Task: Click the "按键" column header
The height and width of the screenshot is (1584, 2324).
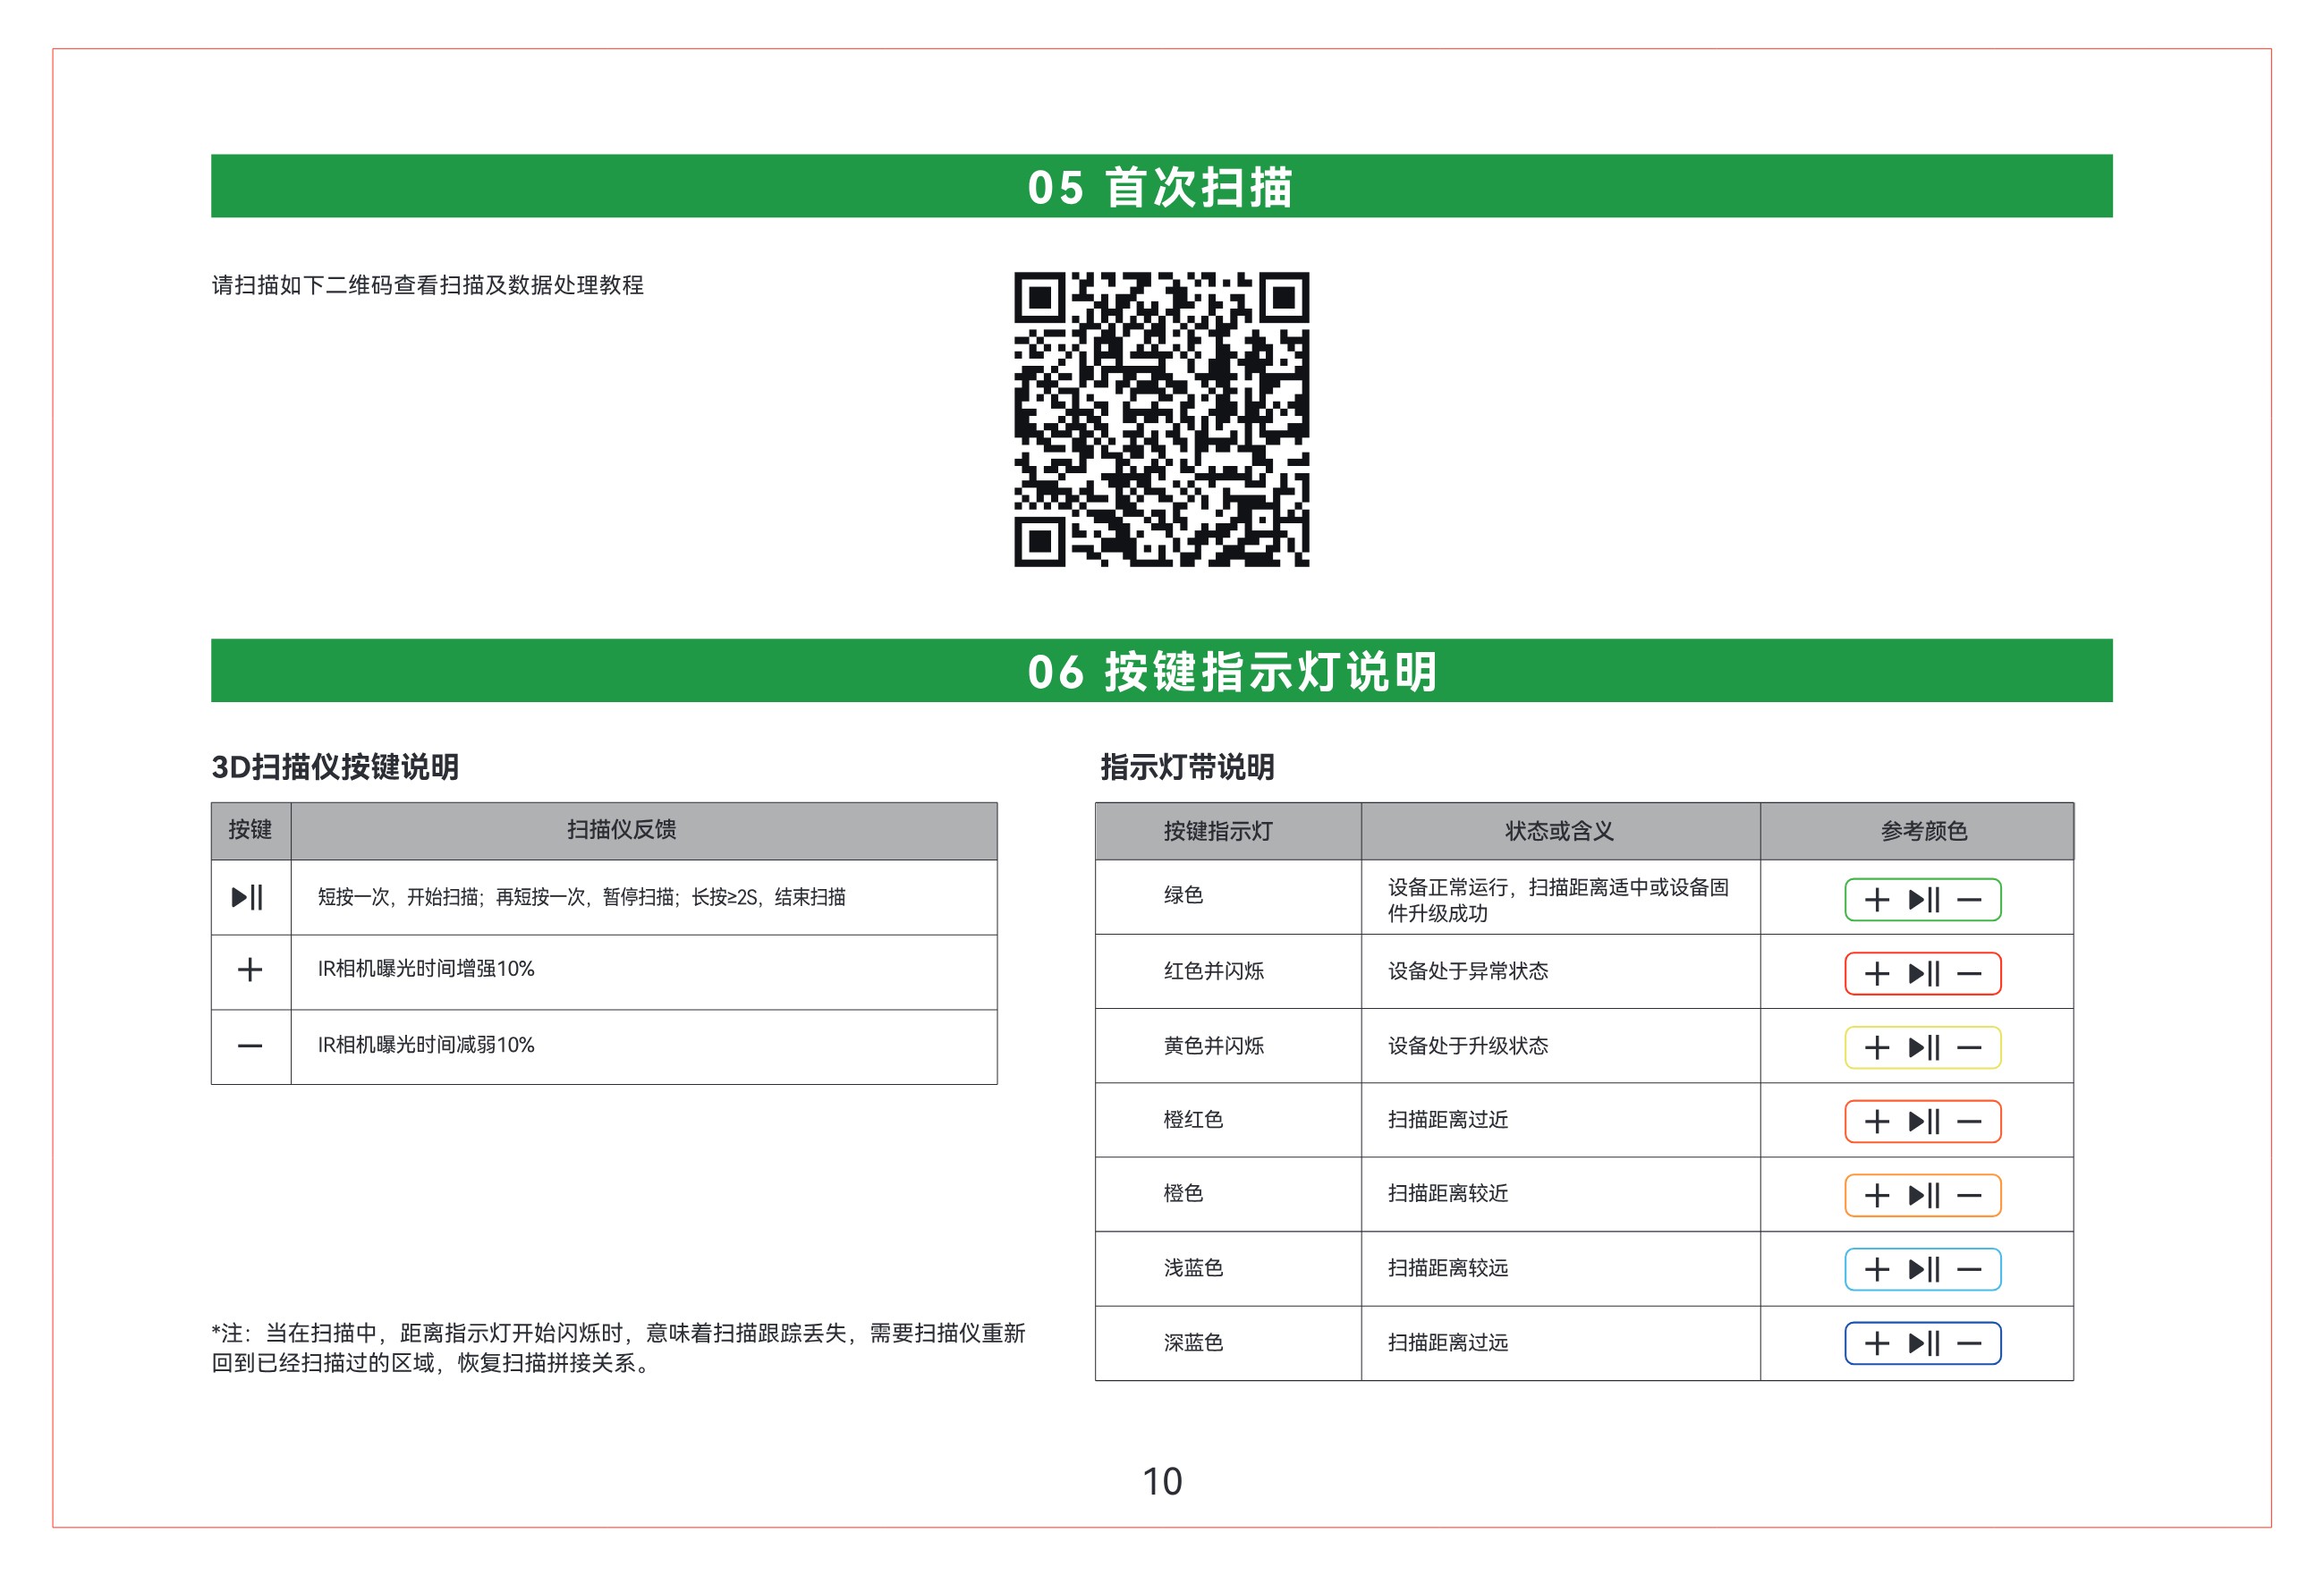Action: [x=250, y=829]
